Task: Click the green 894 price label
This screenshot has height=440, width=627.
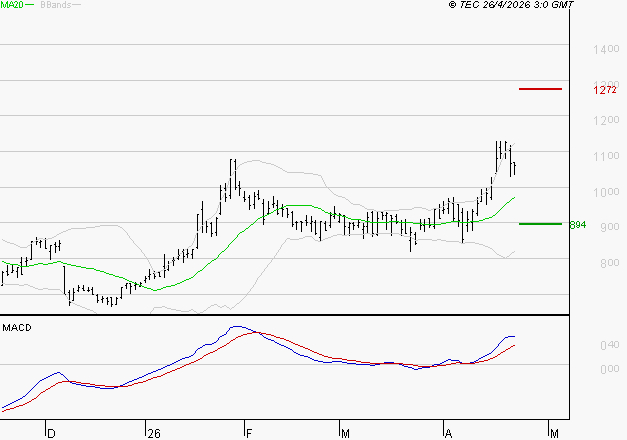Action: 577,224
